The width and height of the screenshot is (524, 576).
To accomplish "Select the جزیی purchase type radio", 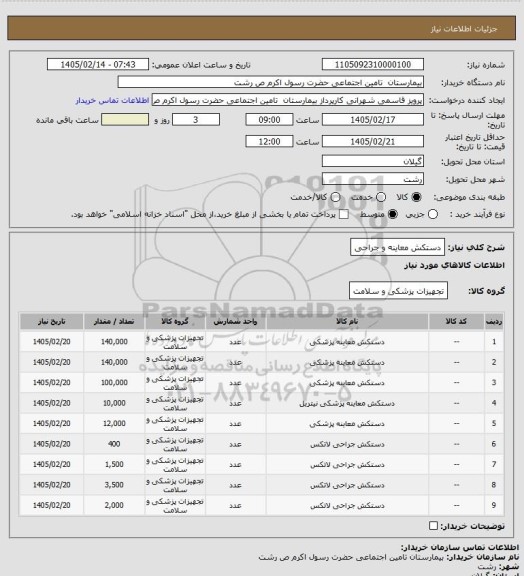I will (433, 214).
